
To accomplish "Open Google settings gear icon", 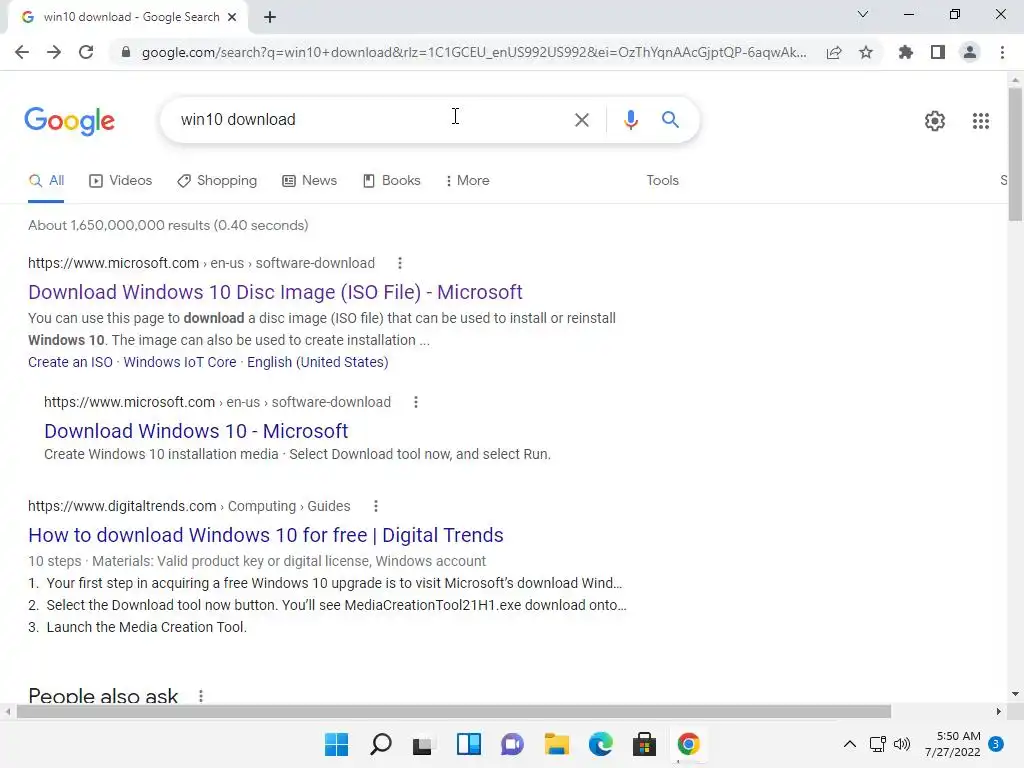I will click(935, 121).
